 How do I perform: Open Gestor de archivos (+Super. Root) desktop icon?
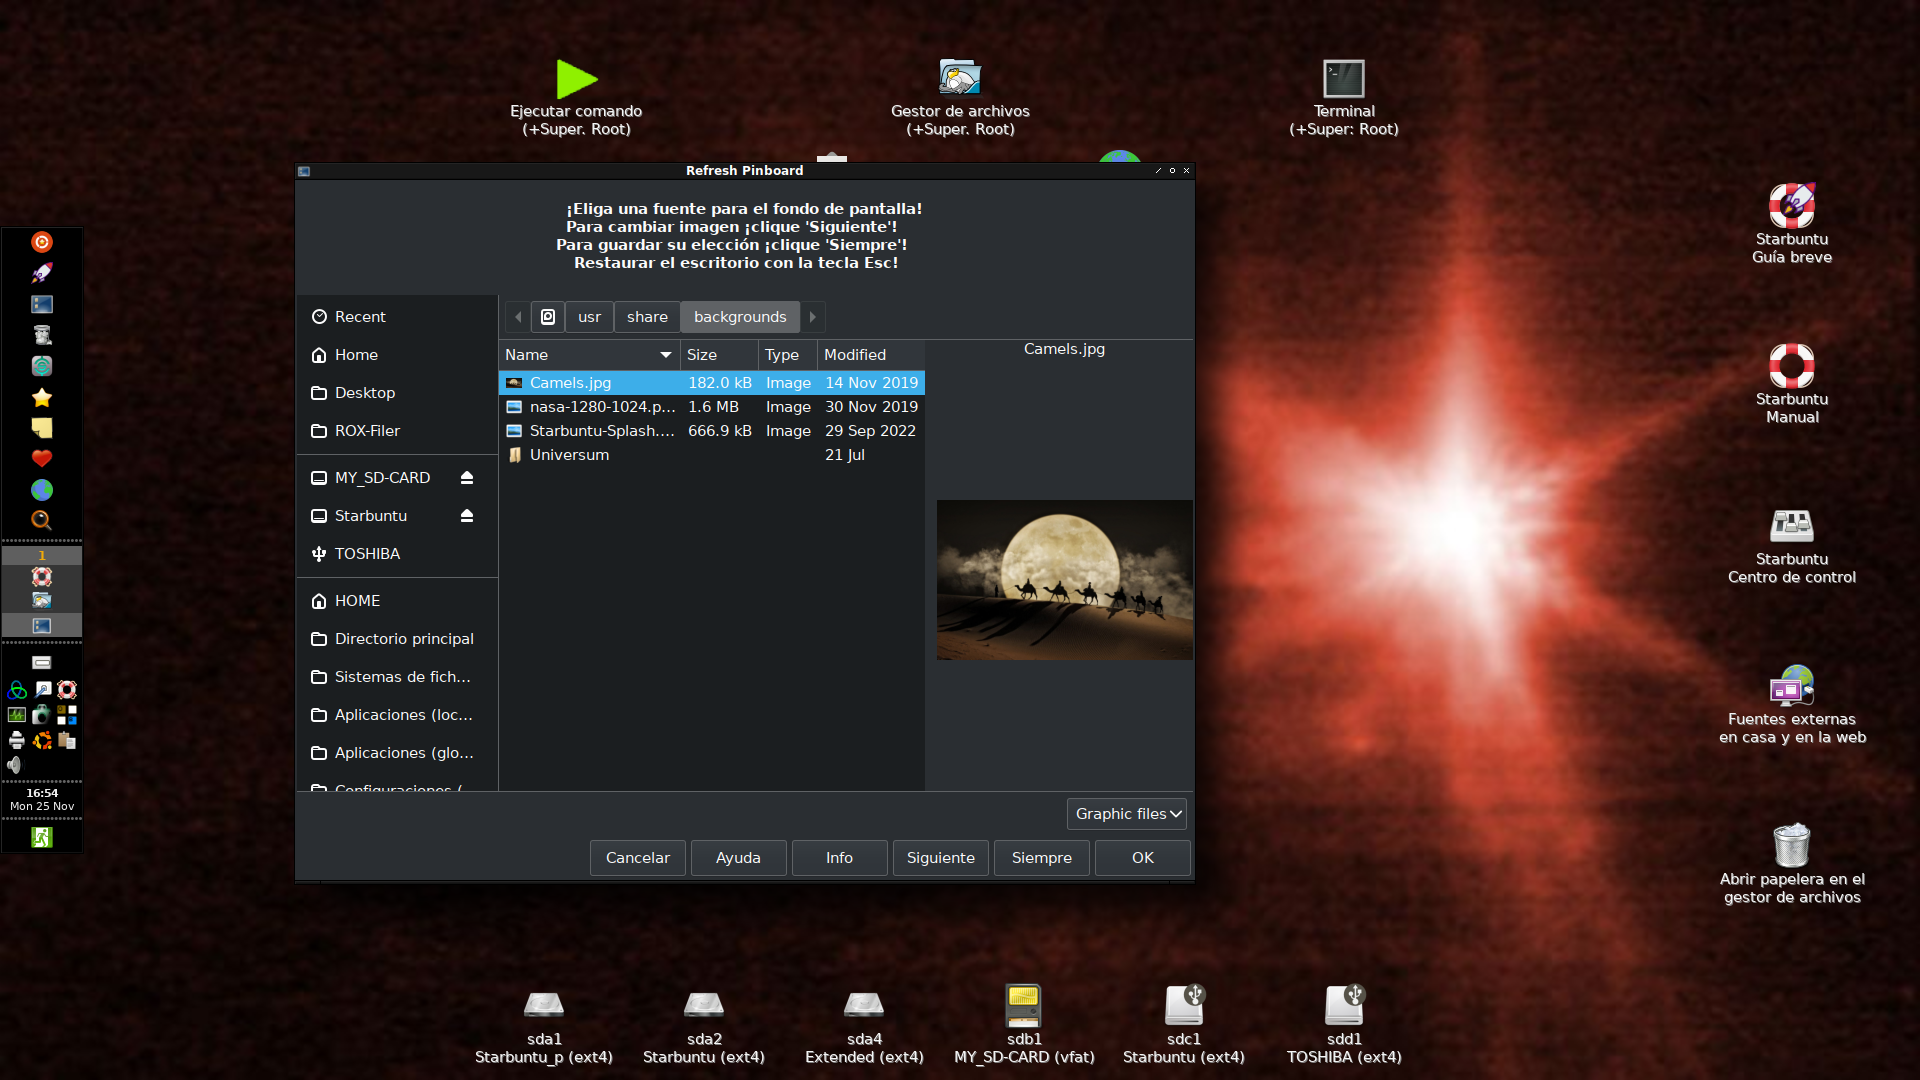pos(960,77)
